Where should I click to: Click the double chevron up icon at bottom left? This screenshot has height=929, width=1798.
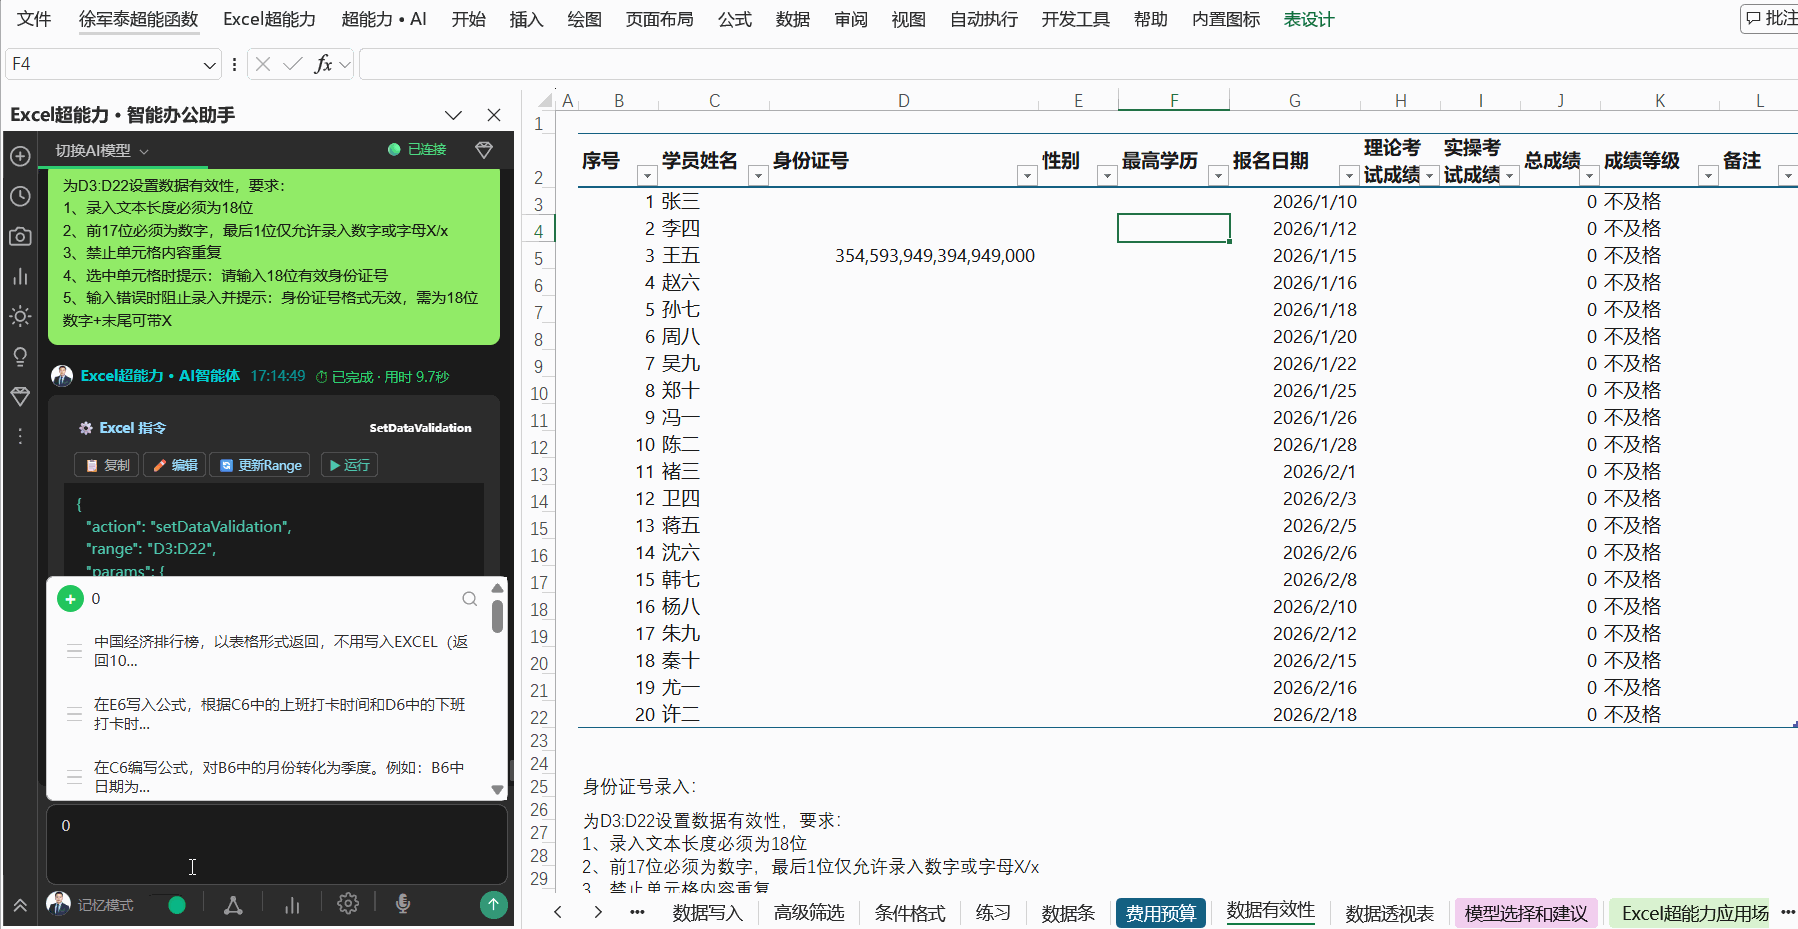click(x=20, y=905)
